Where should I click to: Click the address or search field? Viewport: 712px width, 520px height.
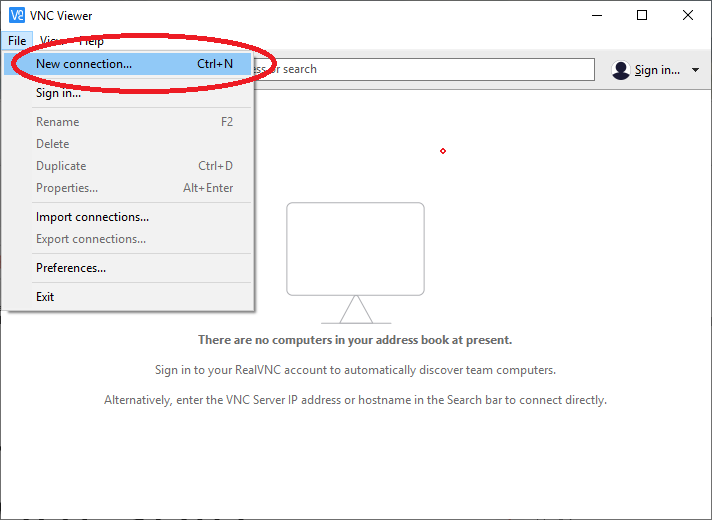pos(422,69)
